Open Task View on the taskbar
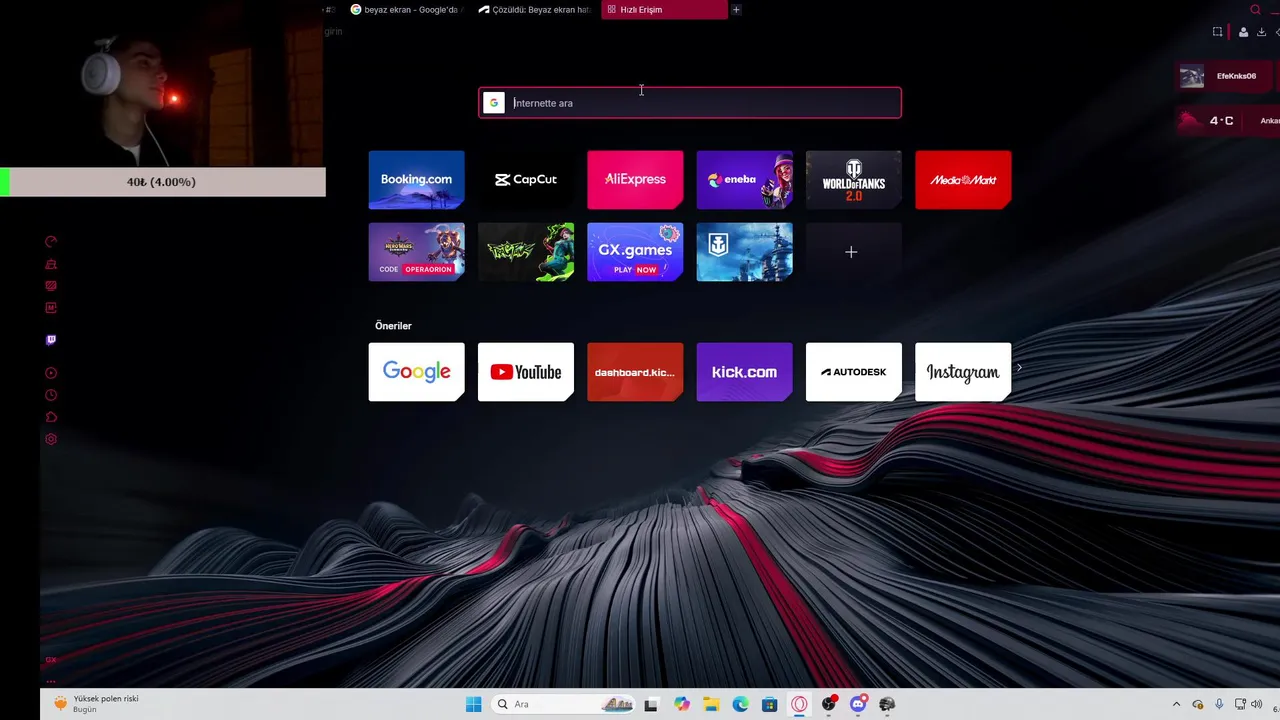This screenshot has height=720, width=1280. [651, 704]
